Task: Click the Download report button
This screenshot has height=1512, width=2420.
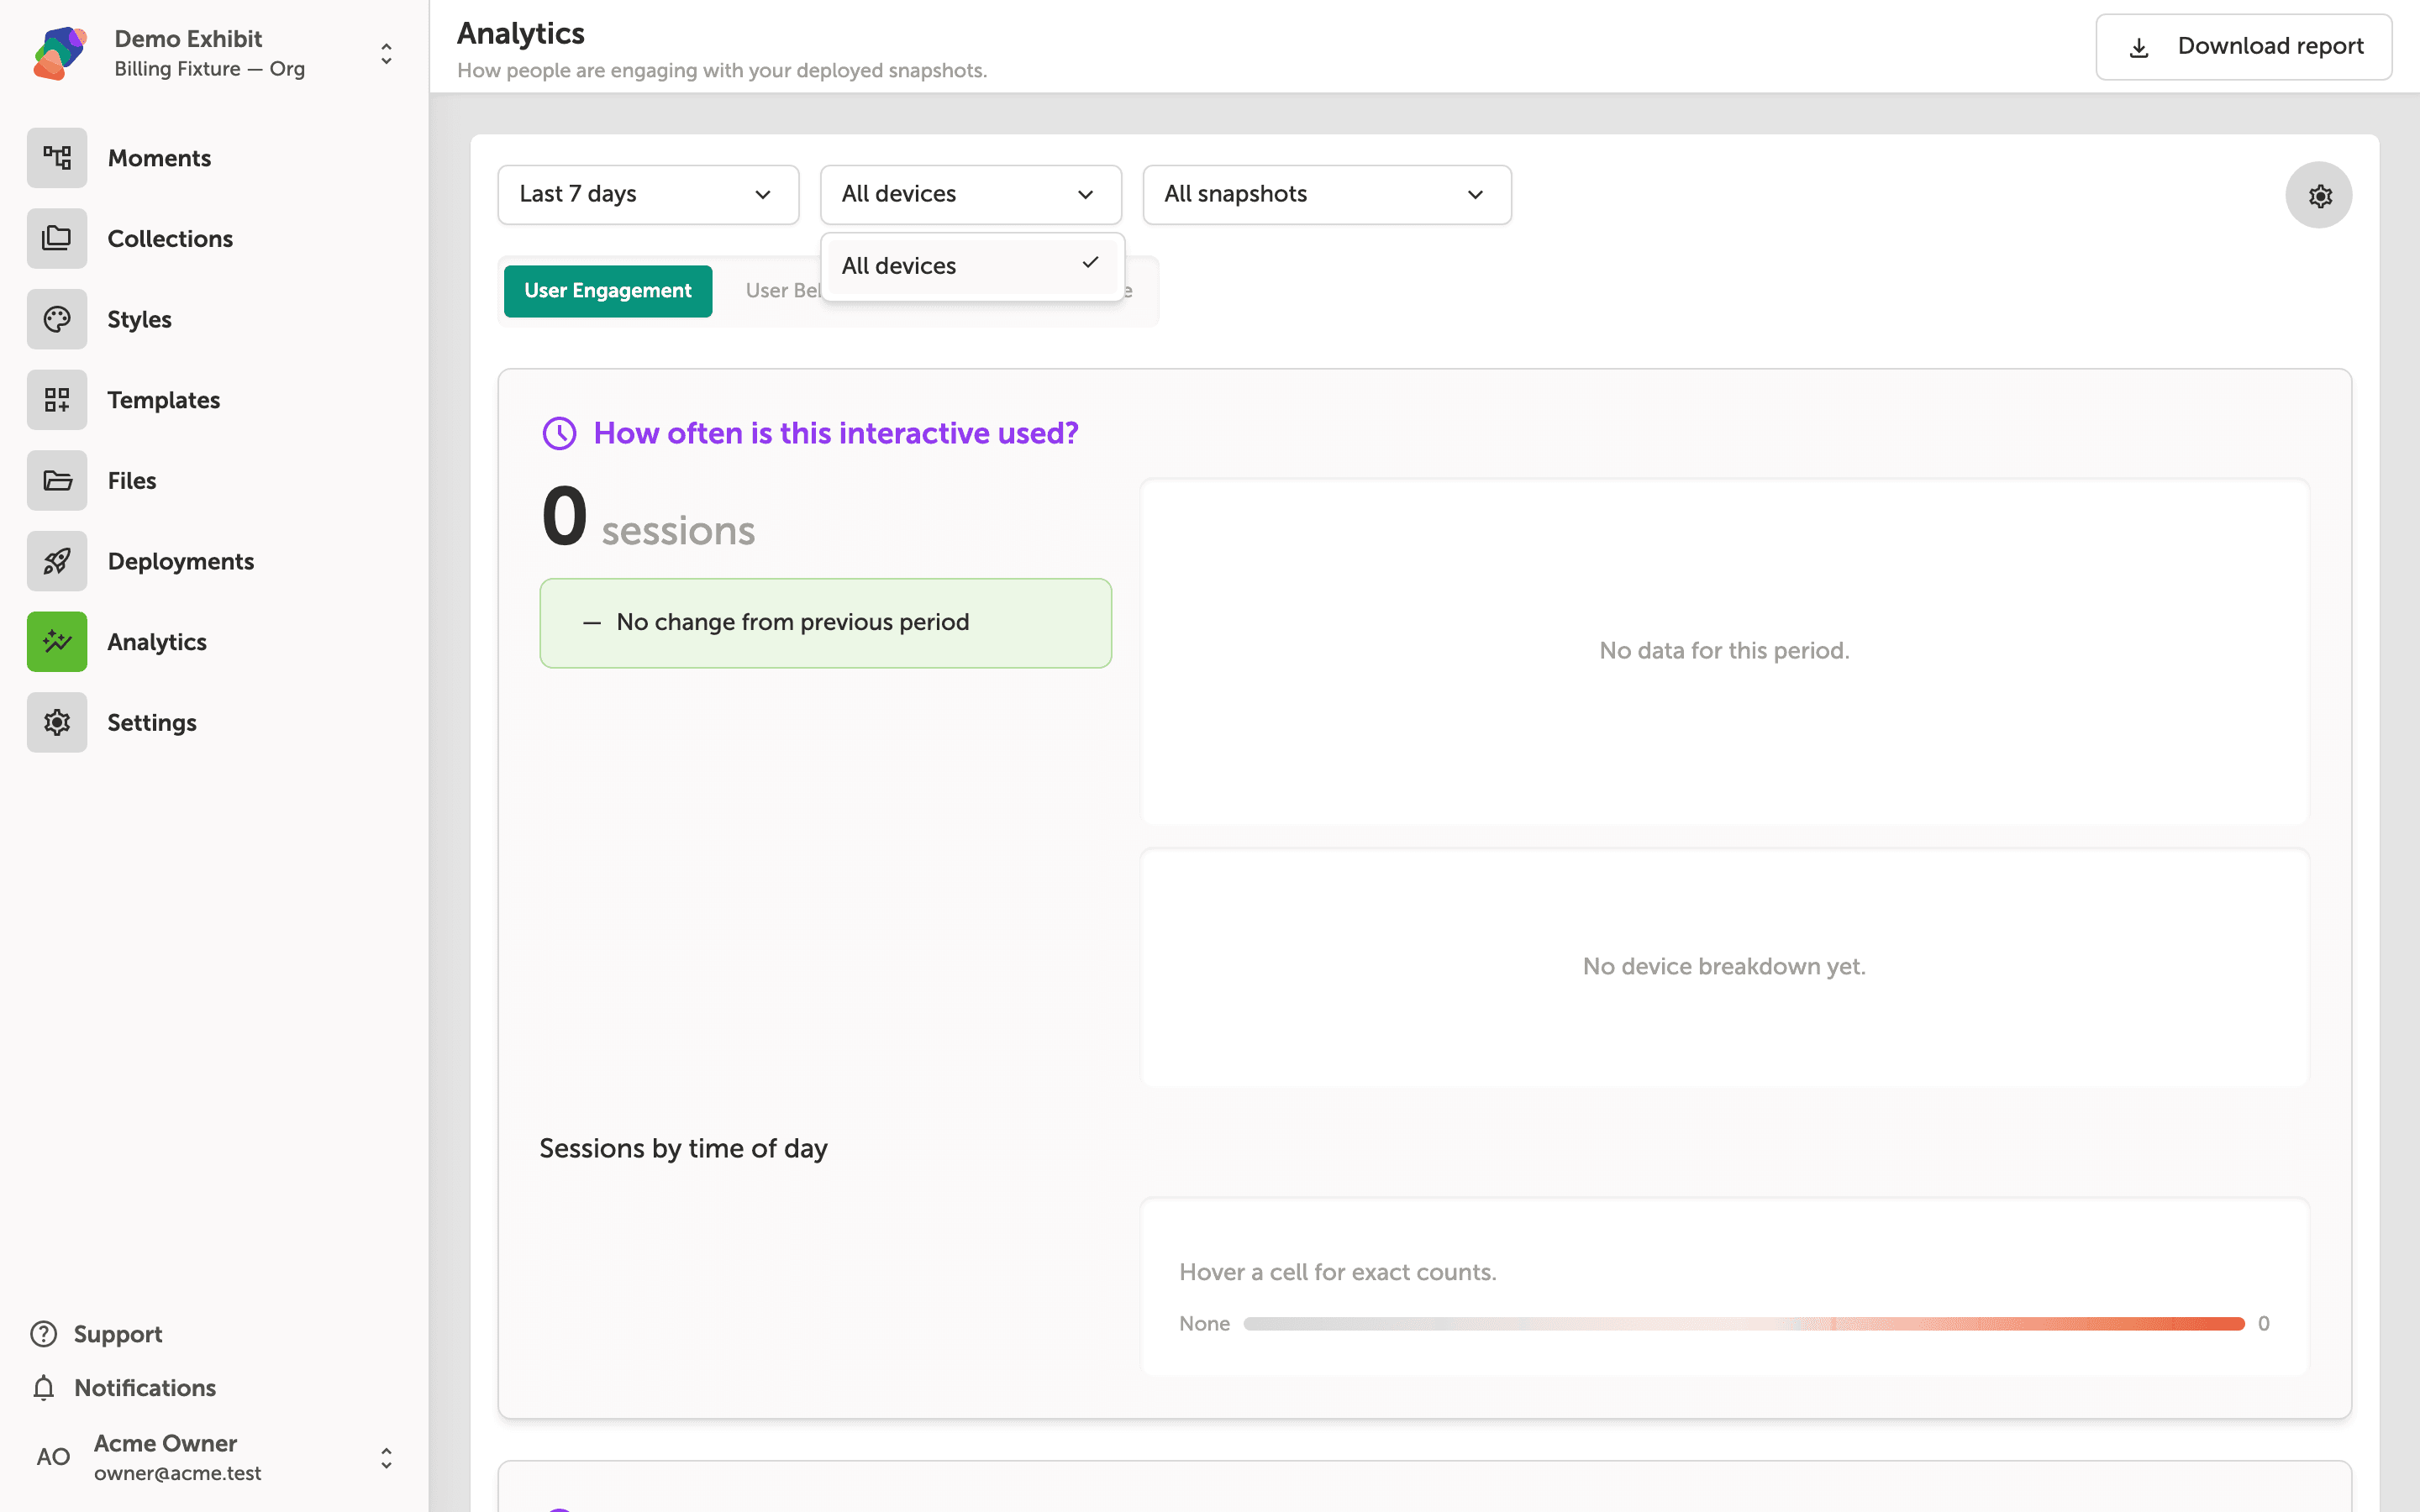Action: [x=2243, y=47]
